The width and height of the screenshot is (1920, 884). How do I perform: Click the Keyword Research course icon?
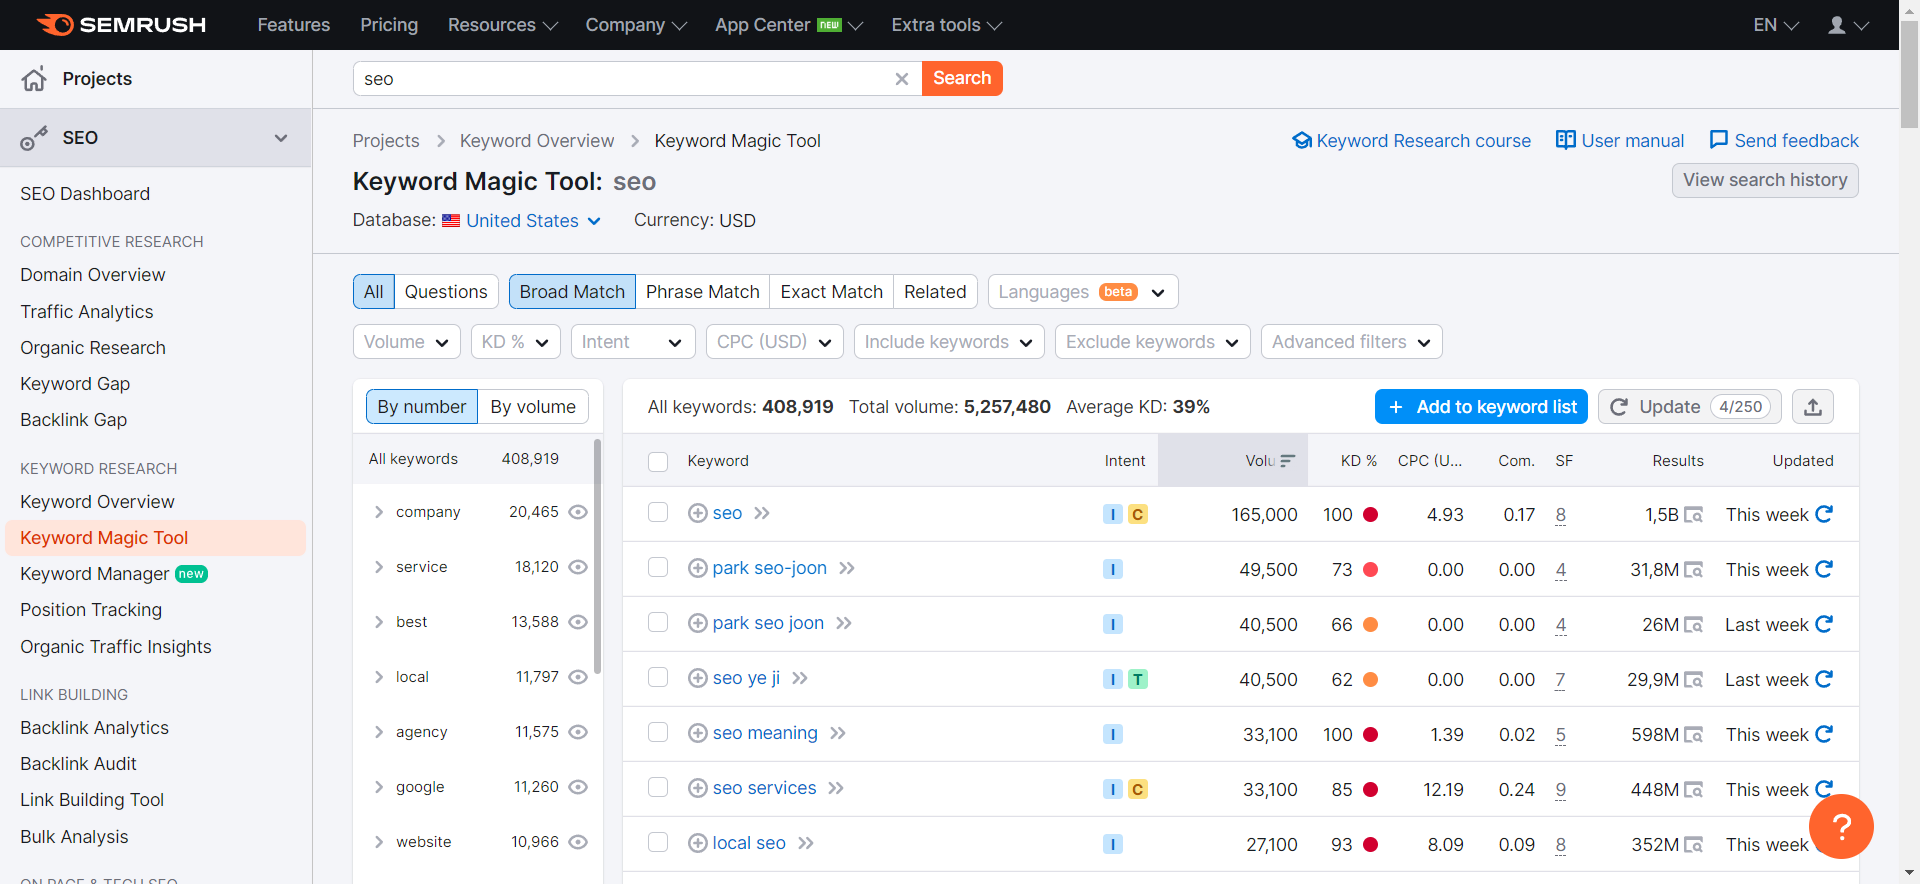coord(1302,140)
